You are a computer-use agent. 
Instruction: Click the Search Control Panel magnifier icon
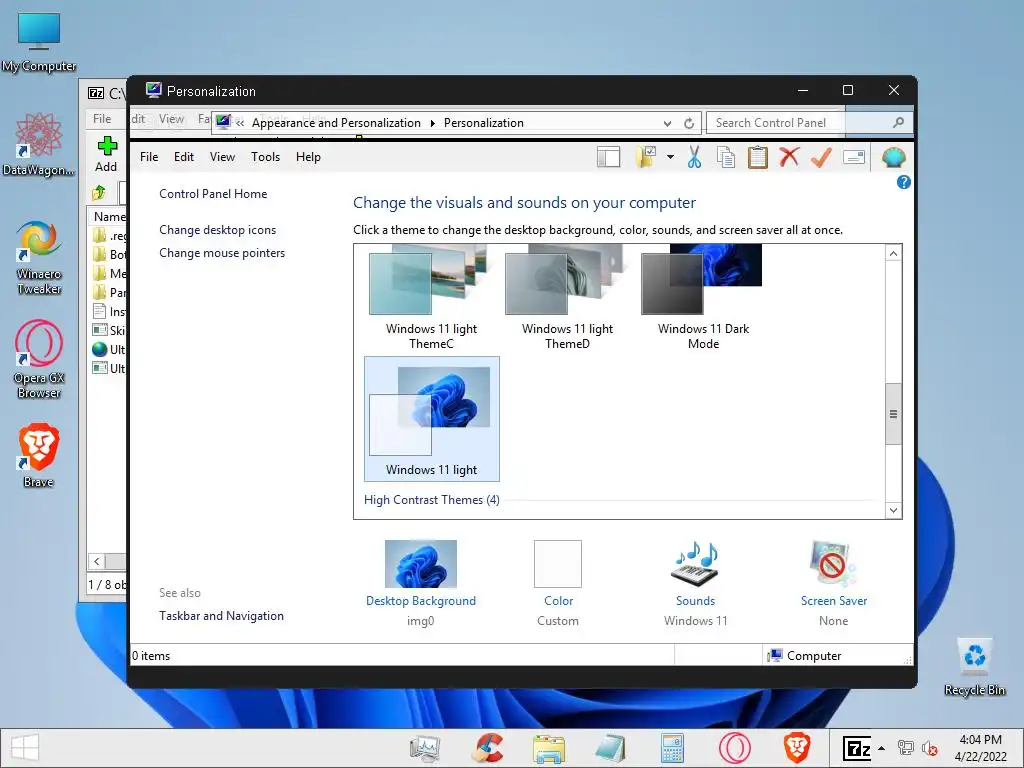click(899, 123)
